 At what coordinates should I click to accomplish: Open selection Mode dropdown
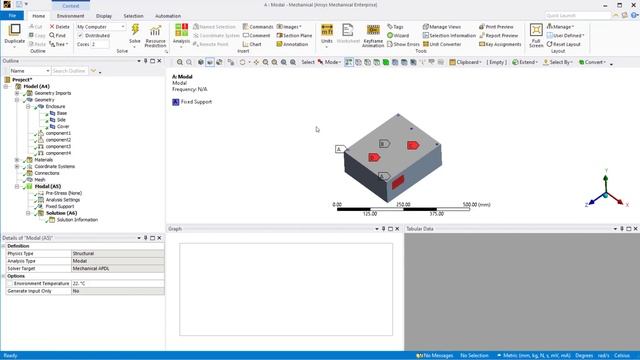pyautogui.click(x=329, y=62)
